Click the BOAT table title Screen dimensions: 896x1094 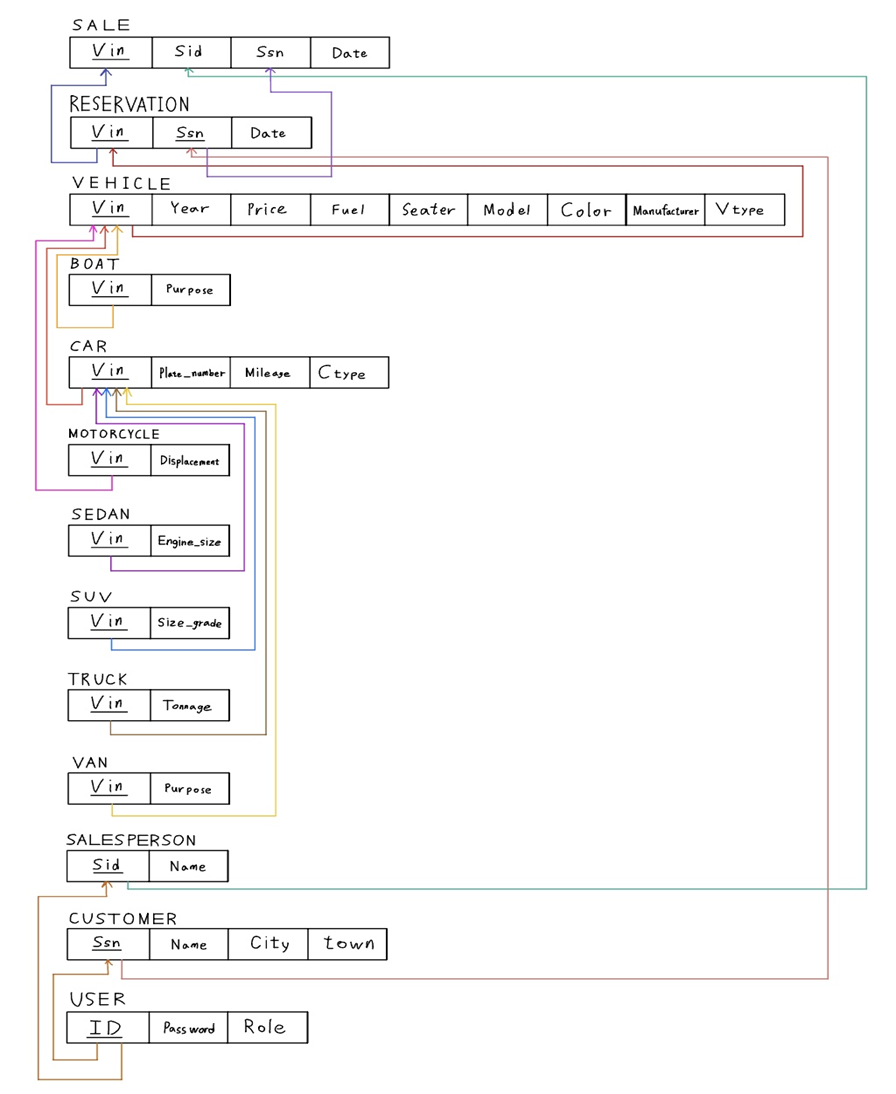(95, 264)
